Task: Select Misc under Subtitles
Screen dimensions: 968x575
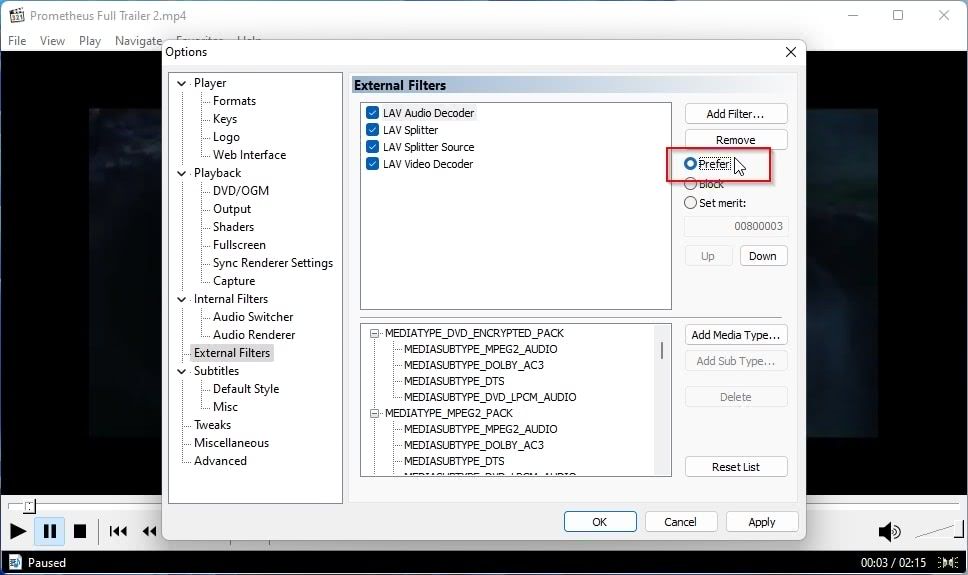Action: [225, 407]
